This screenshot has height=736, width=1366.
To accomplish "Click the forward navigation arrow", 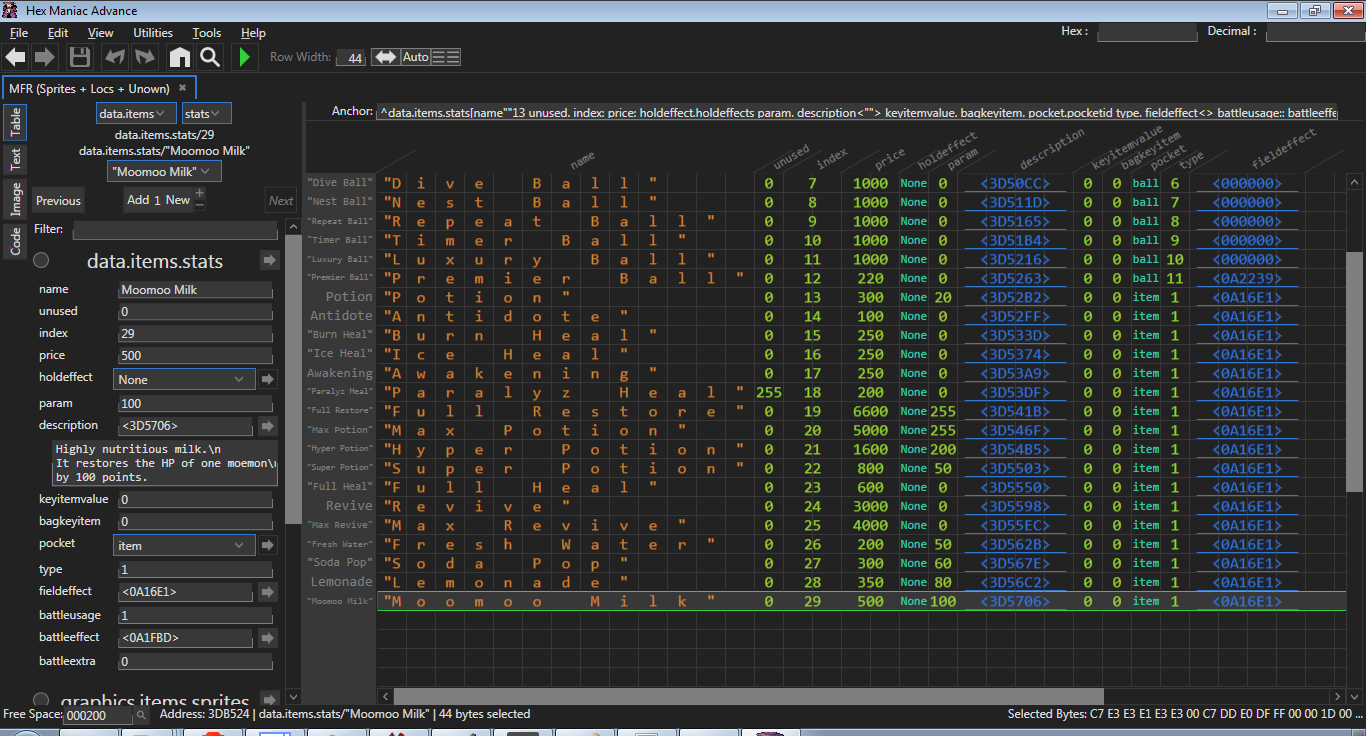I will pos(45,57).
